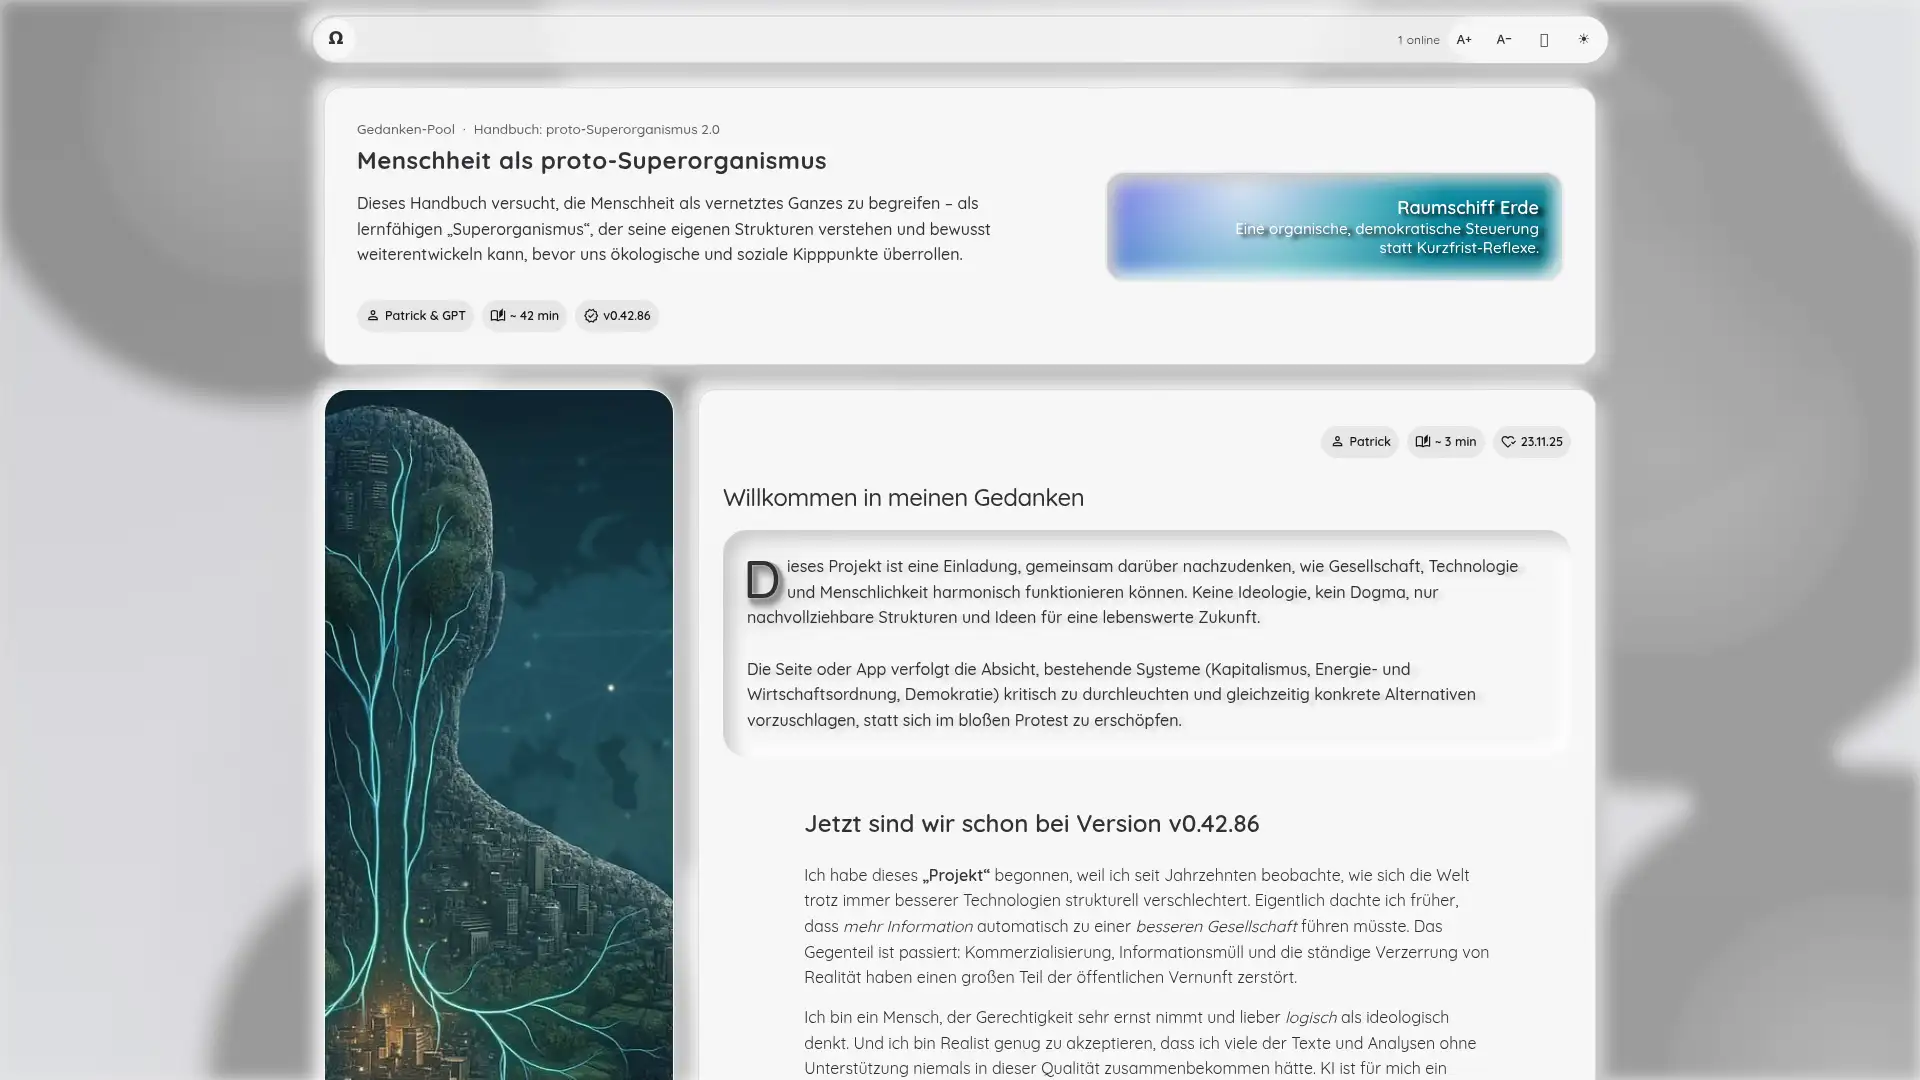The height and width of the screenshot is (1080, 1920).
Task: Click the omega logo icon
Action: 336,39
